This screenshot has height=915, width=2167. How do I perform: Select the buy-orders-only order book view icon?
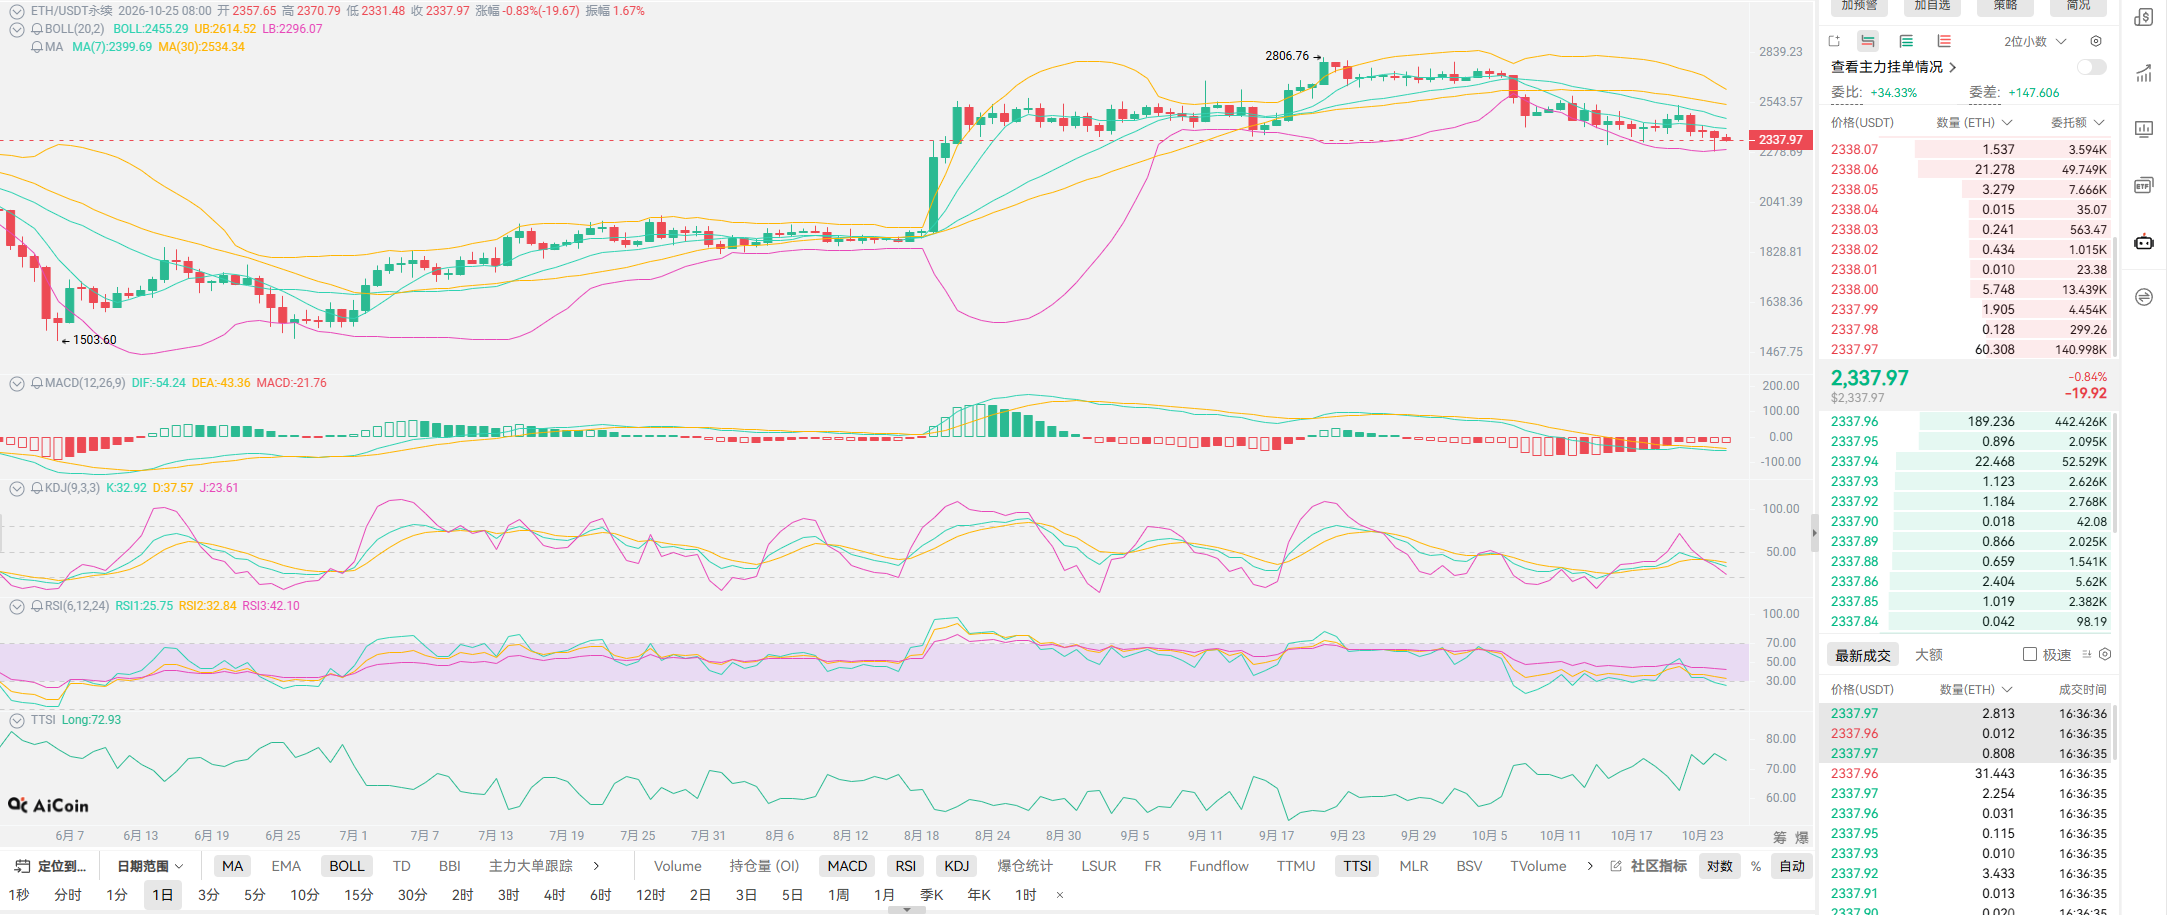click(1906, 41)
